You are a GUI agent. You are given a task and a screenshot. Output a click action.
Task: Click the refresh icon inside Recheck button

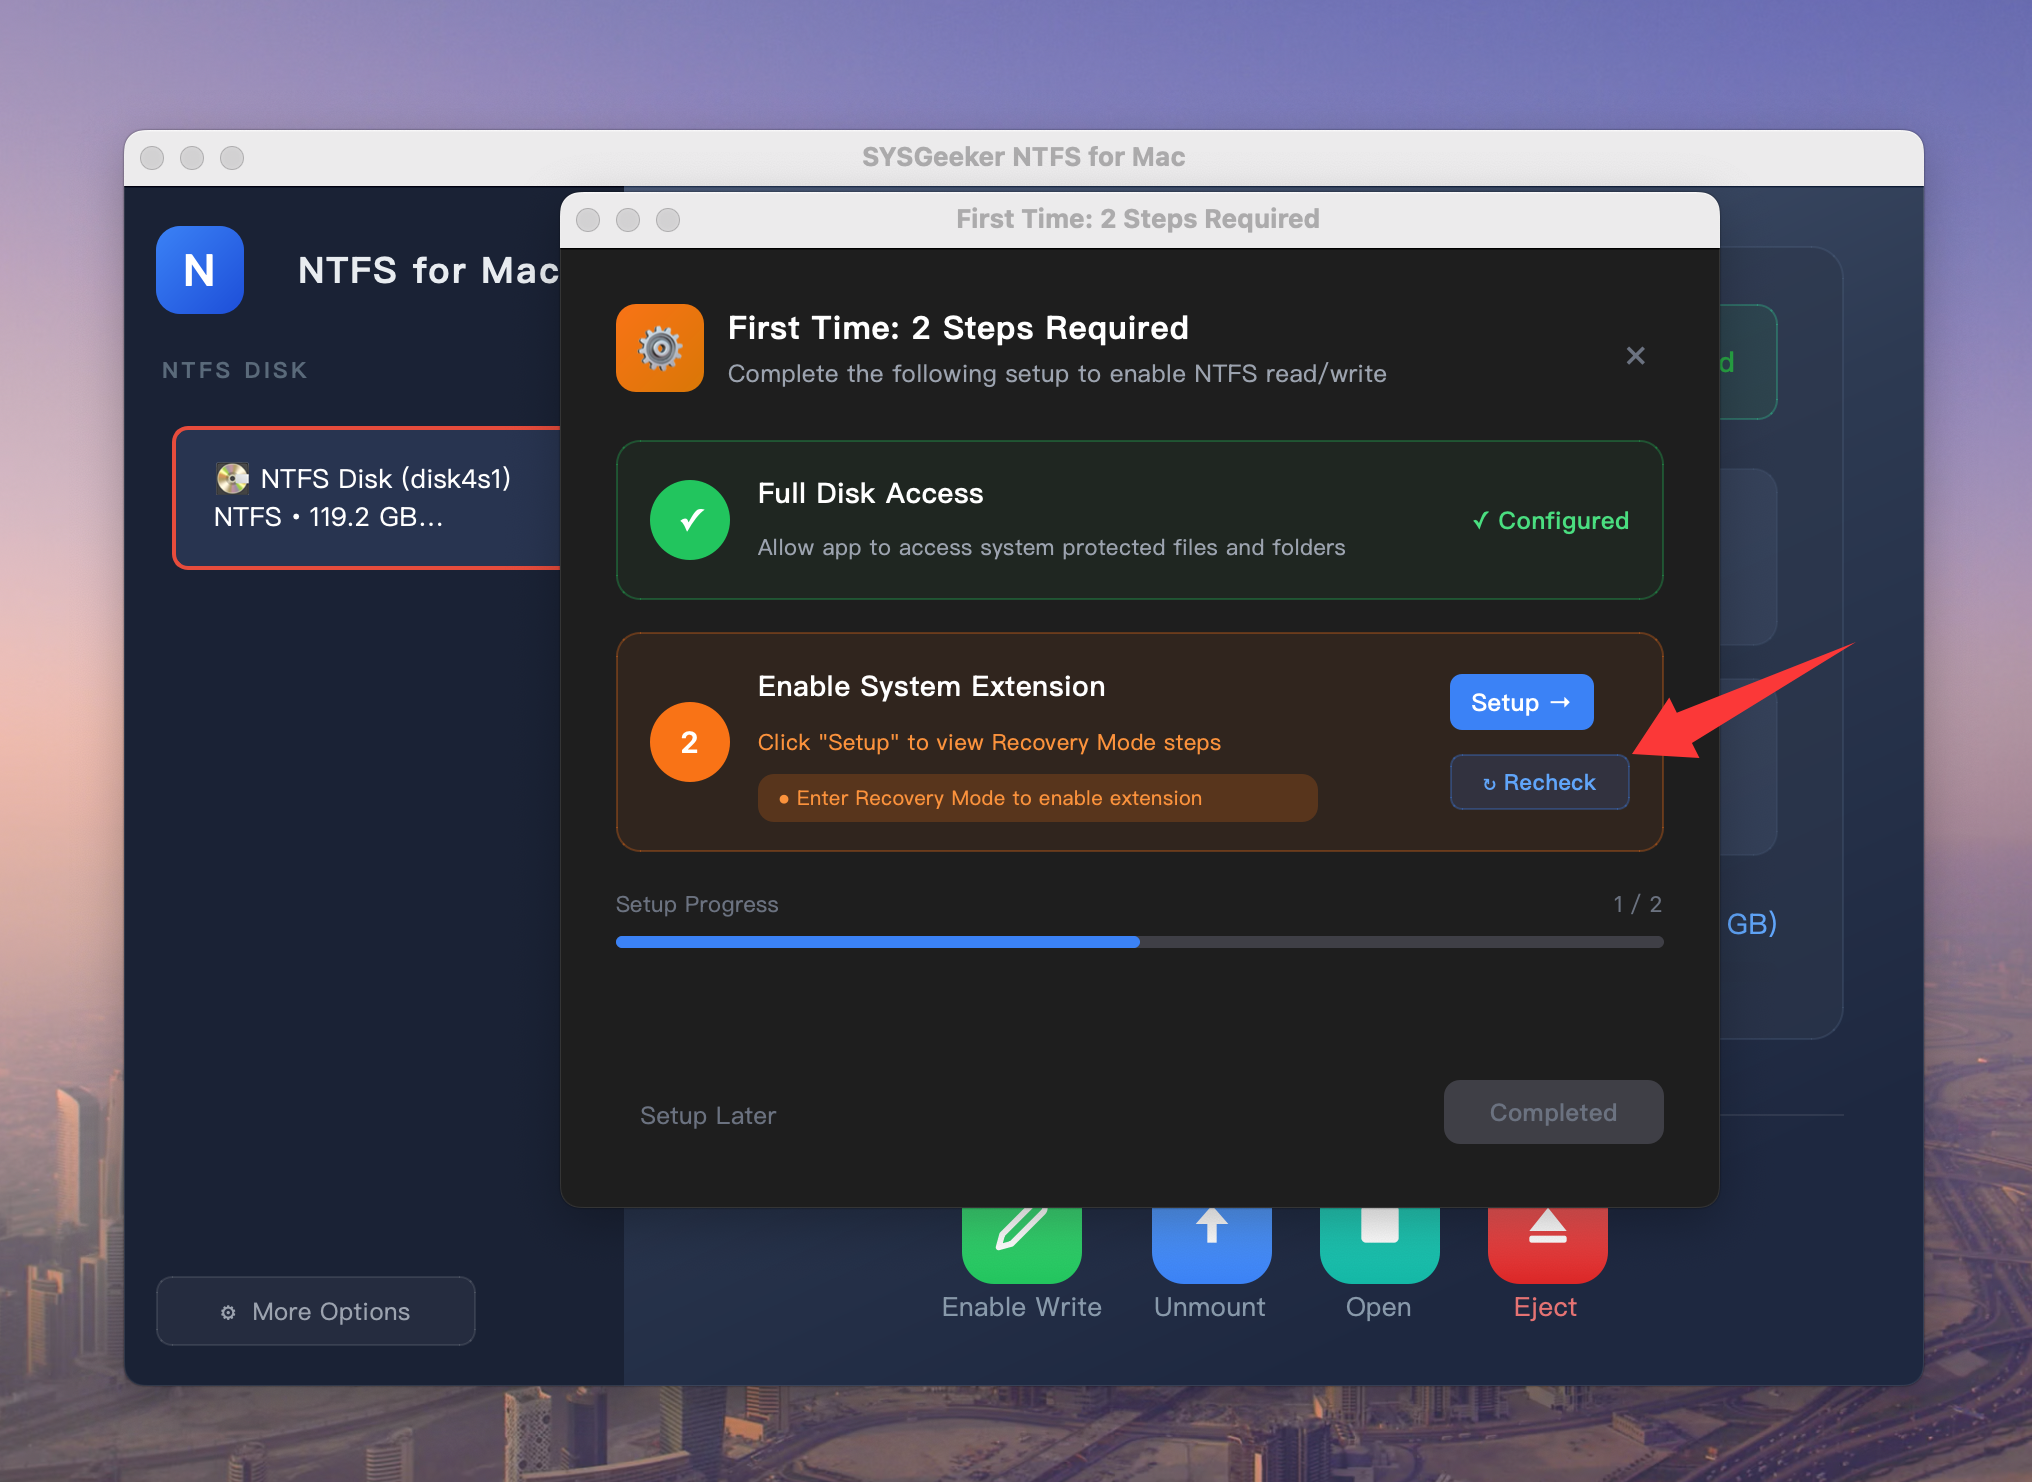[1489, 782]
